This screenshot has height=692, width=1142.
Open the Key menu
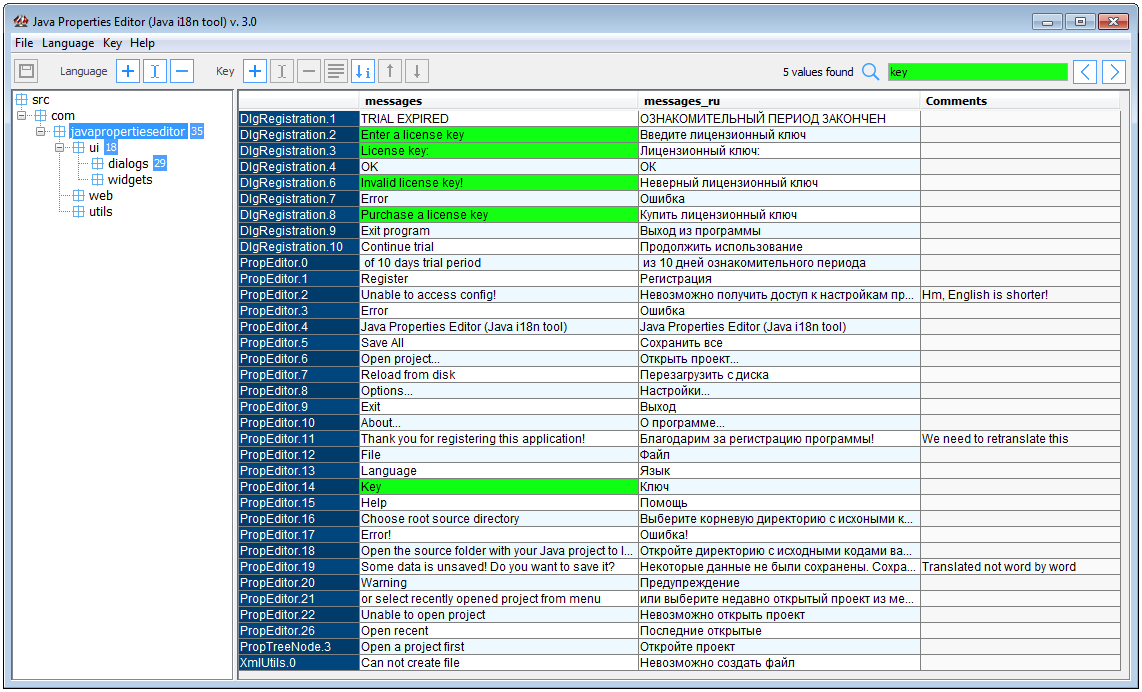[112, 43]
